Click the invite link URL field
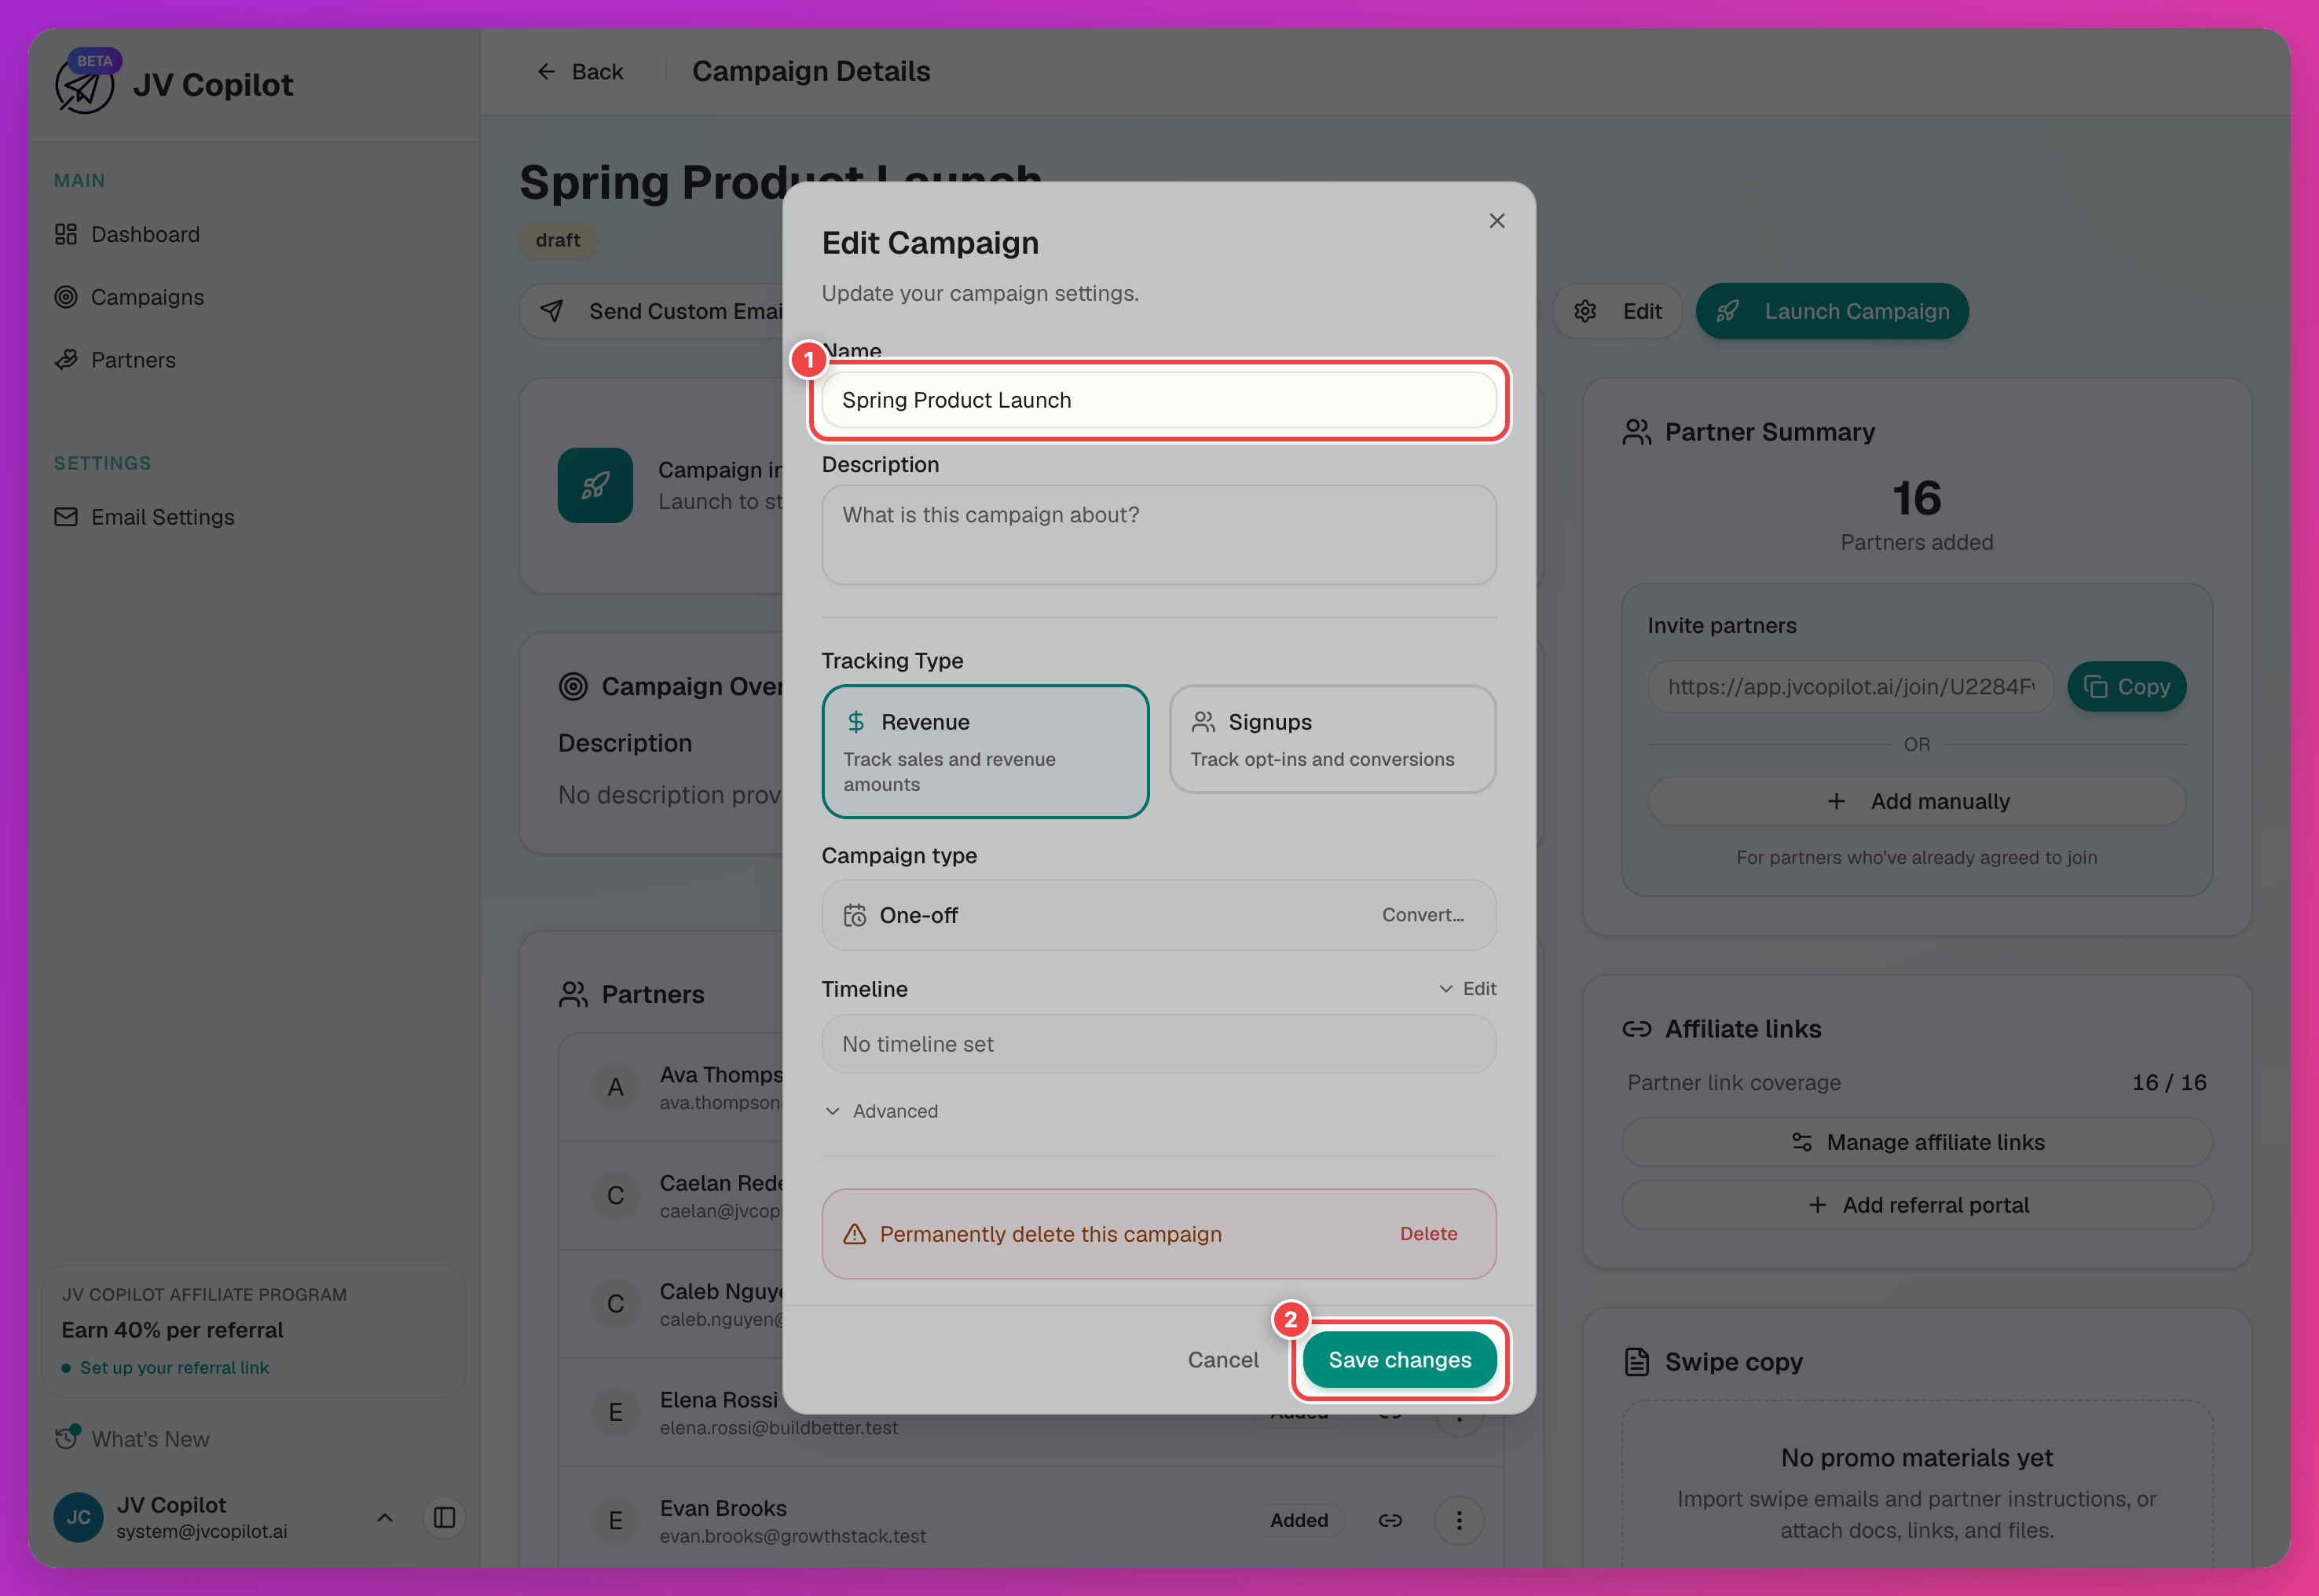Viewport: 2319px width, 1596px height. [x=1850, y=687]
